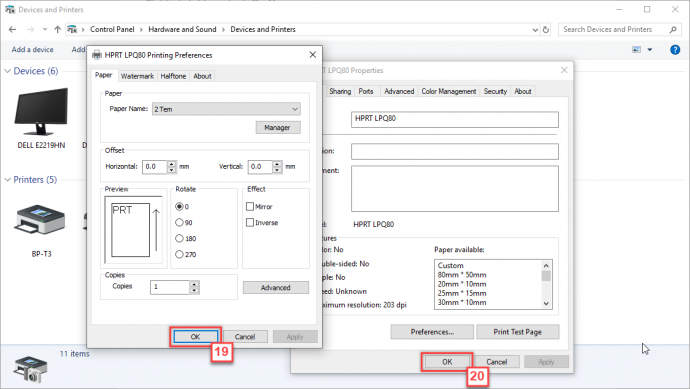Confirm Printing Preferences with OK

coord(195,337)
